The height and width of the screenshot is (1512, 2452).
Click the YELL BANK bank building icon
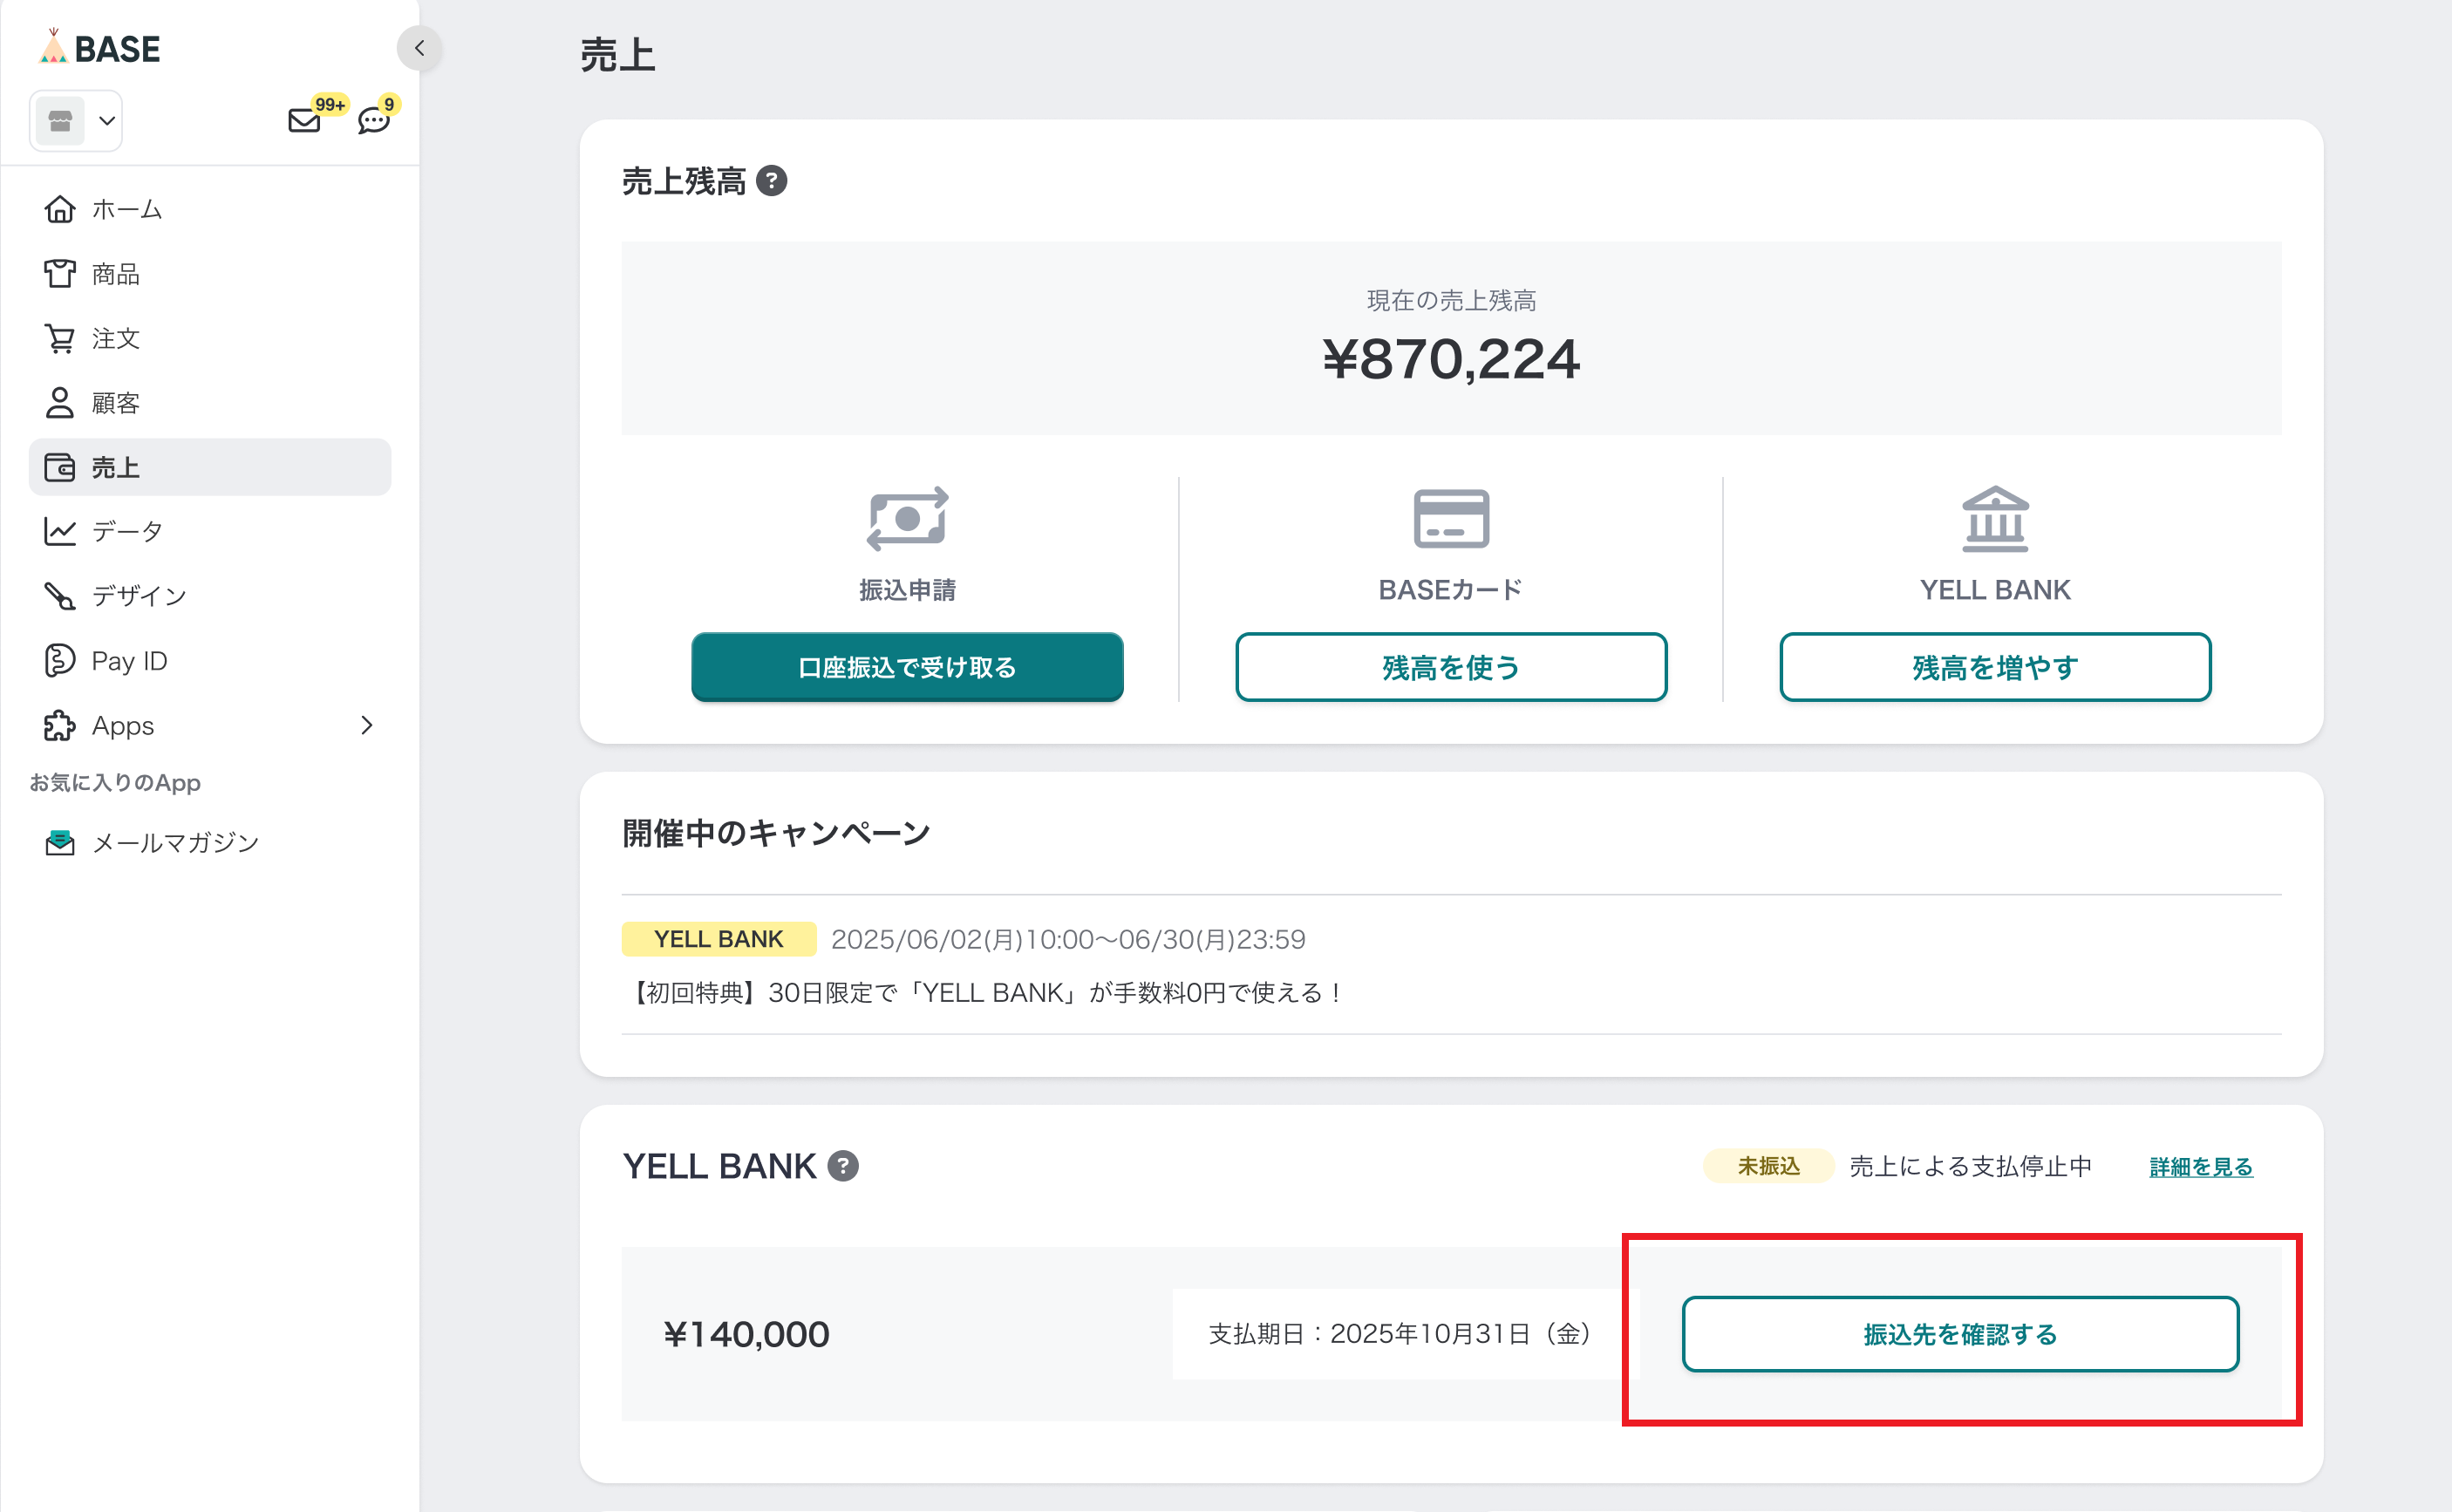(x=1995, y=518)
